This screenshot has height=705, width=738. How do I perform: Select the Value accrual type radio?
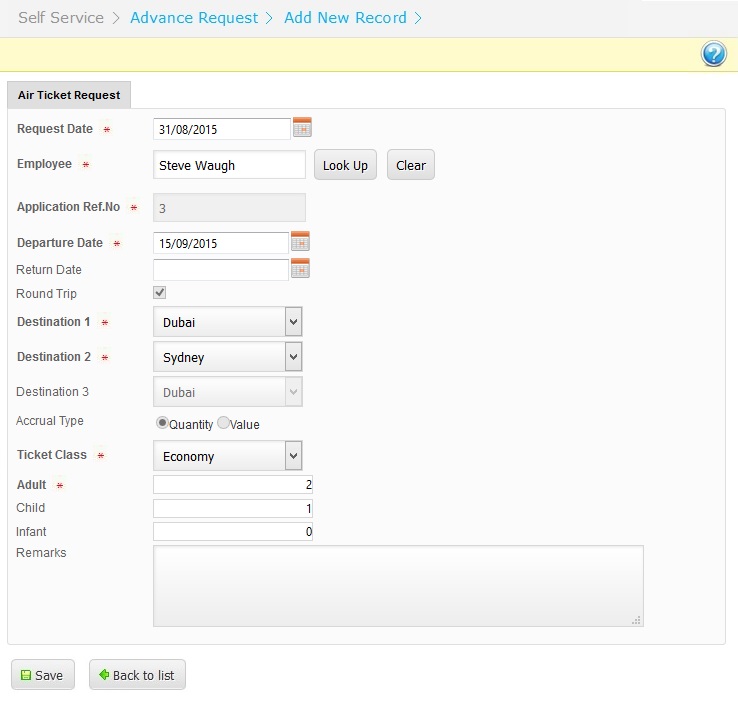point(223,423)
